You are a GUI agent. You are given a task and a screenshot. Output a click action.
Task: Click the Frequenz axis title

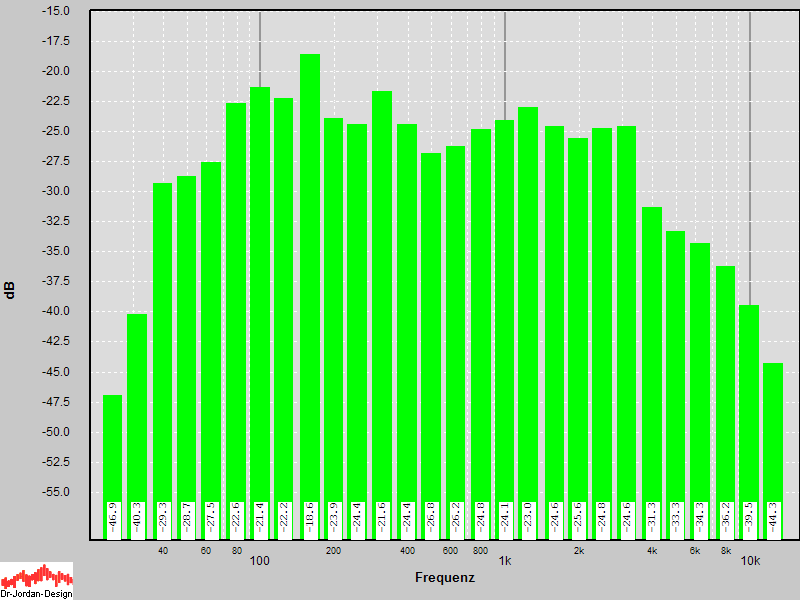pyautogui.click(x=444, y=578)
